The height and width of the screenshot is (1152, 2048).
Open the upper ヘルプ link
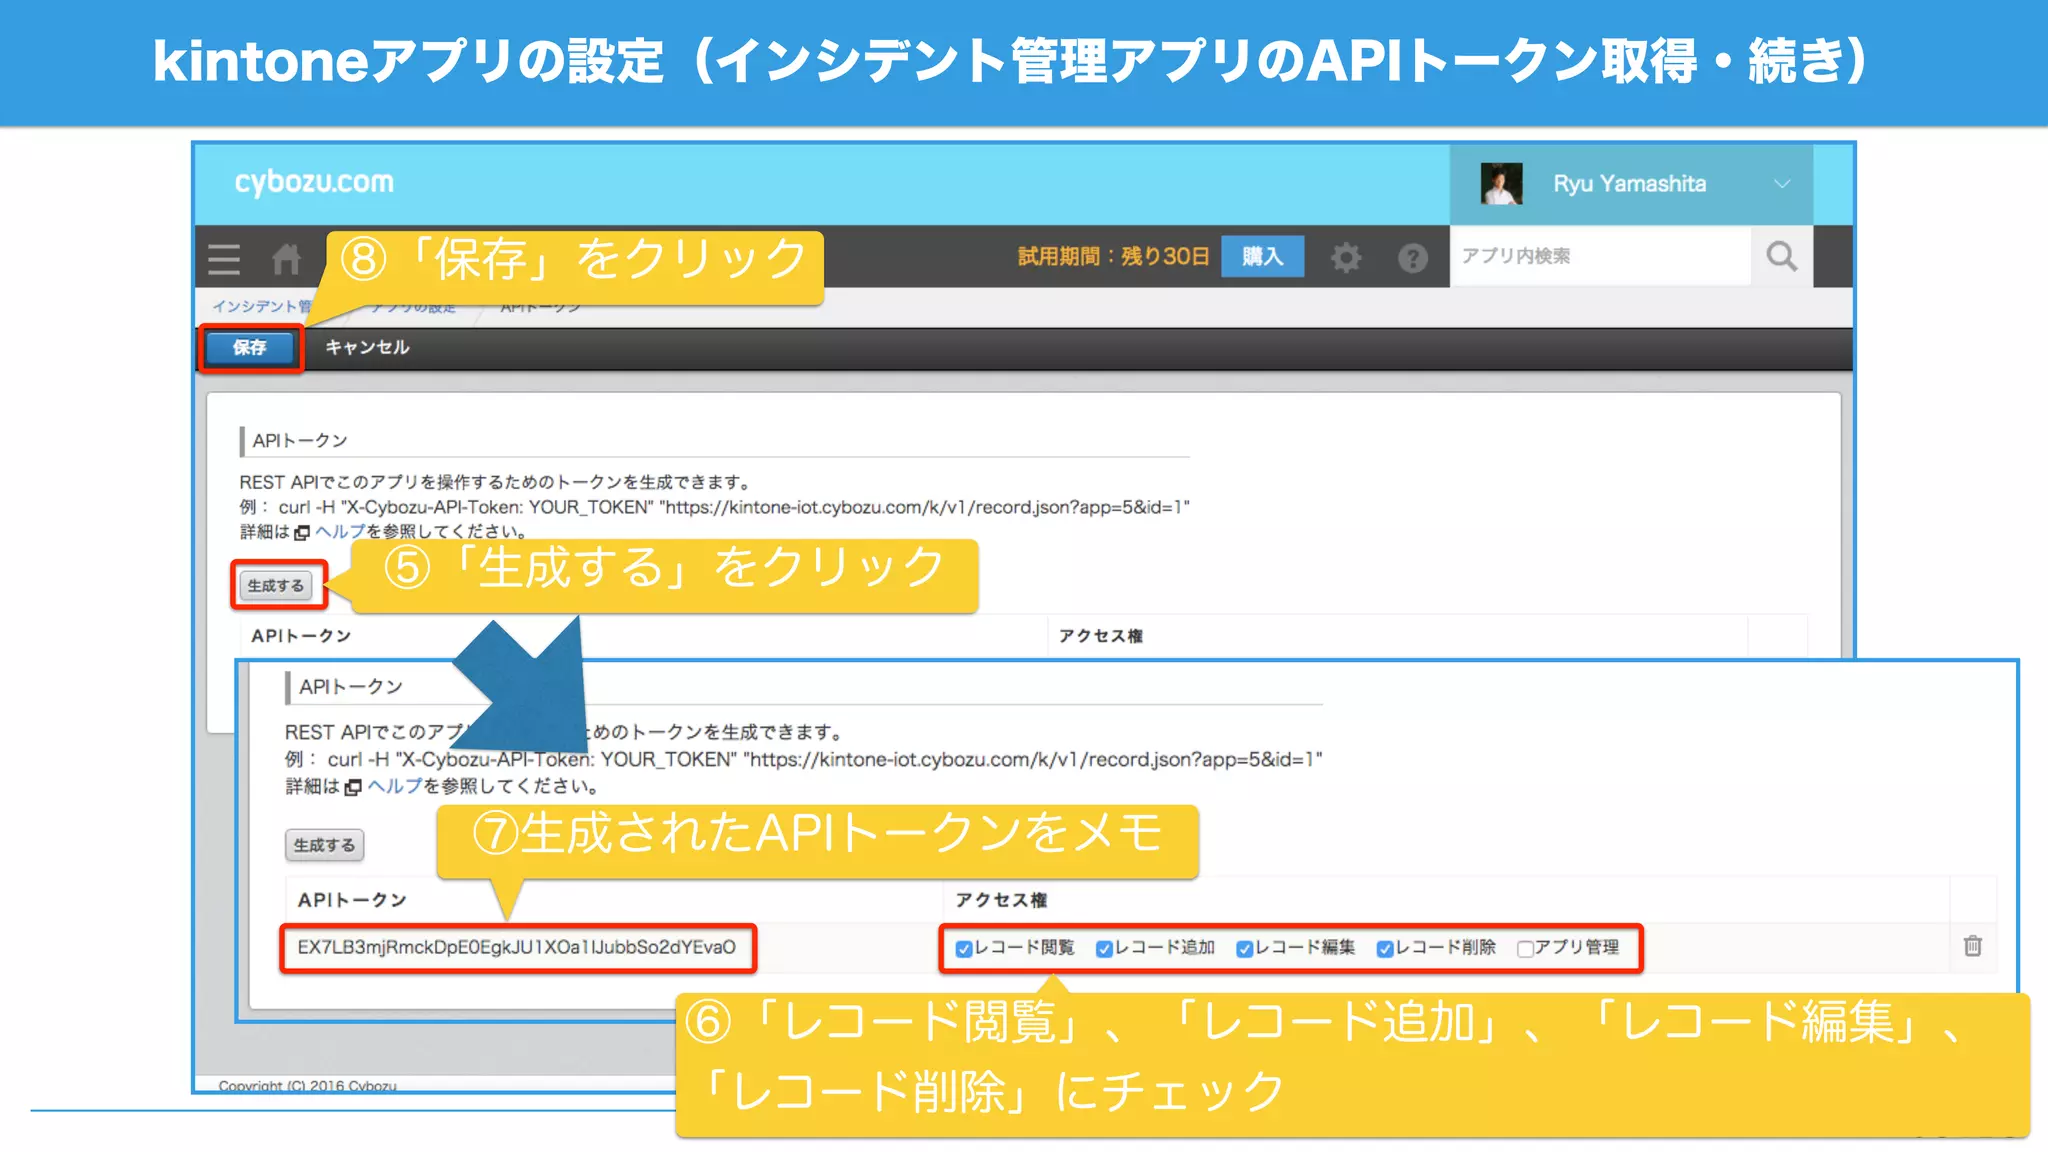point(340,531)
